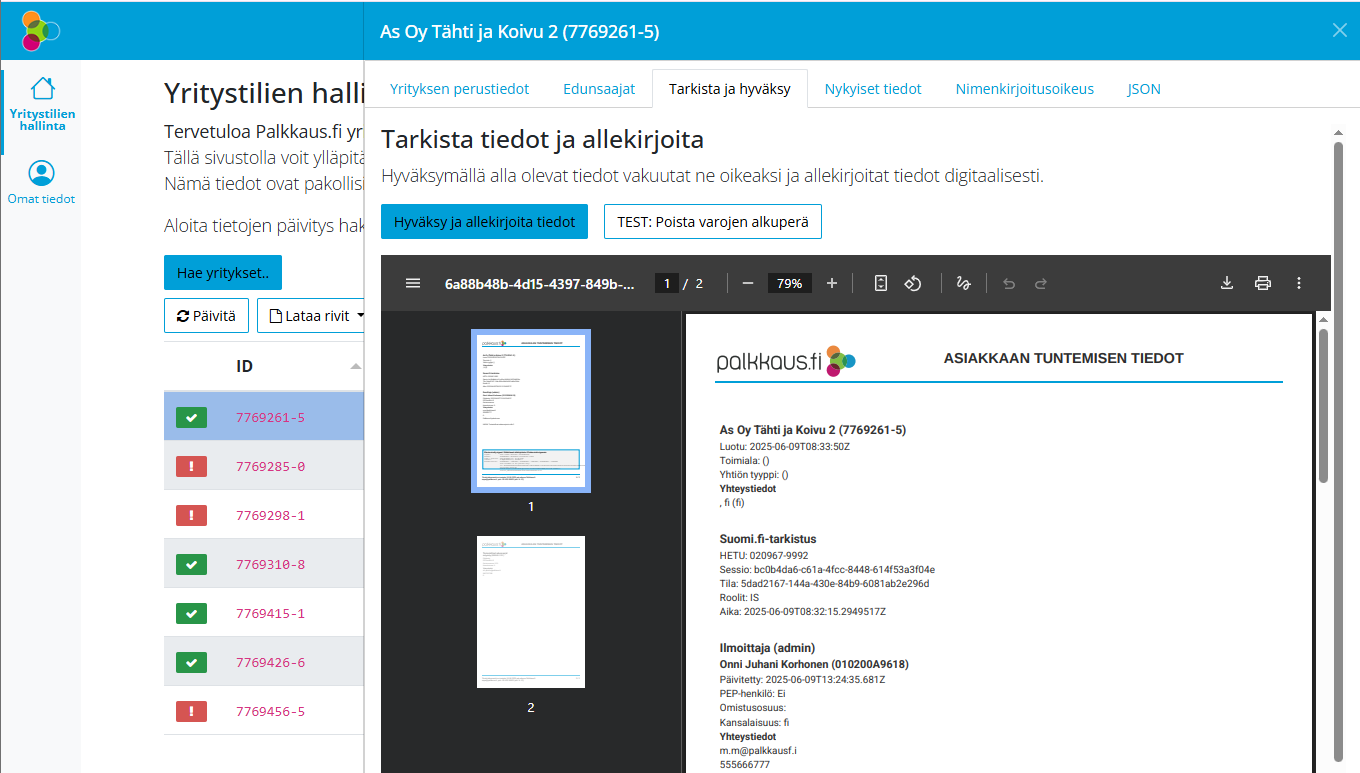Open the PDF viewer more actions menu
This screenshot has width=1360, height=773.
pyautogui.click(x=1299, y=283)
